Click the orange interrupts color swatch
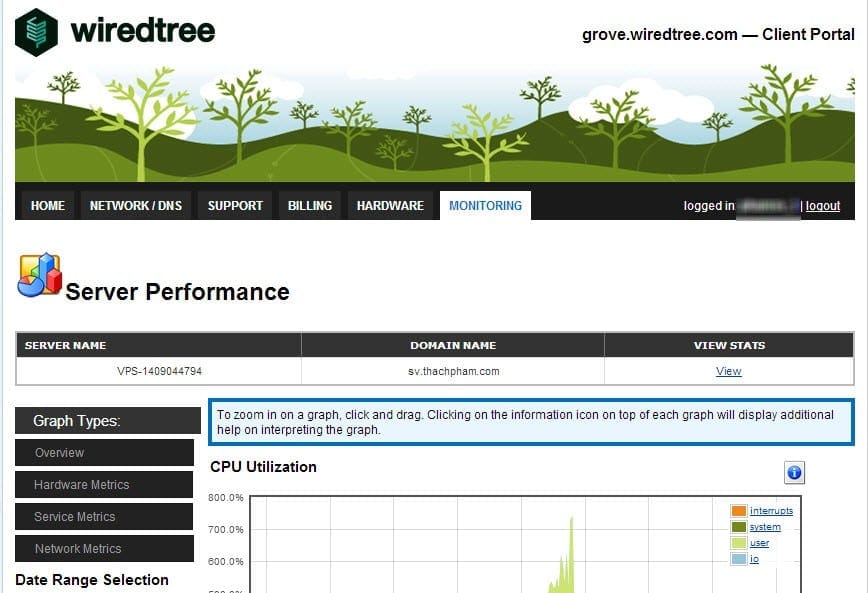This screenshot has width=868, height=593. pos(738,511)
